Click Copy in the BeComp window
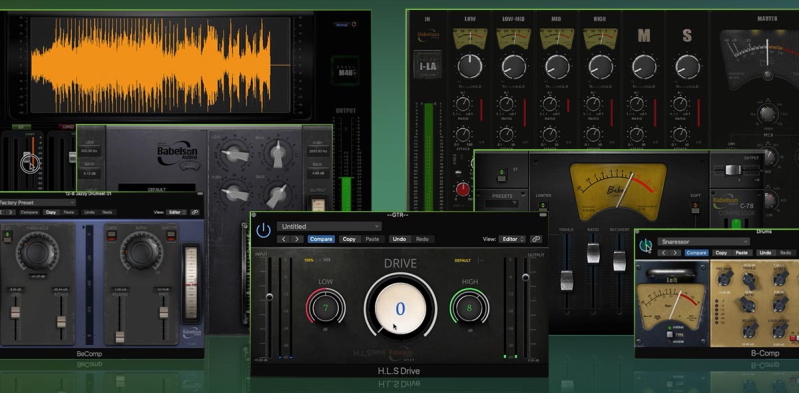The width and height of the screenshot is (799, 393). tap(50, 212)
